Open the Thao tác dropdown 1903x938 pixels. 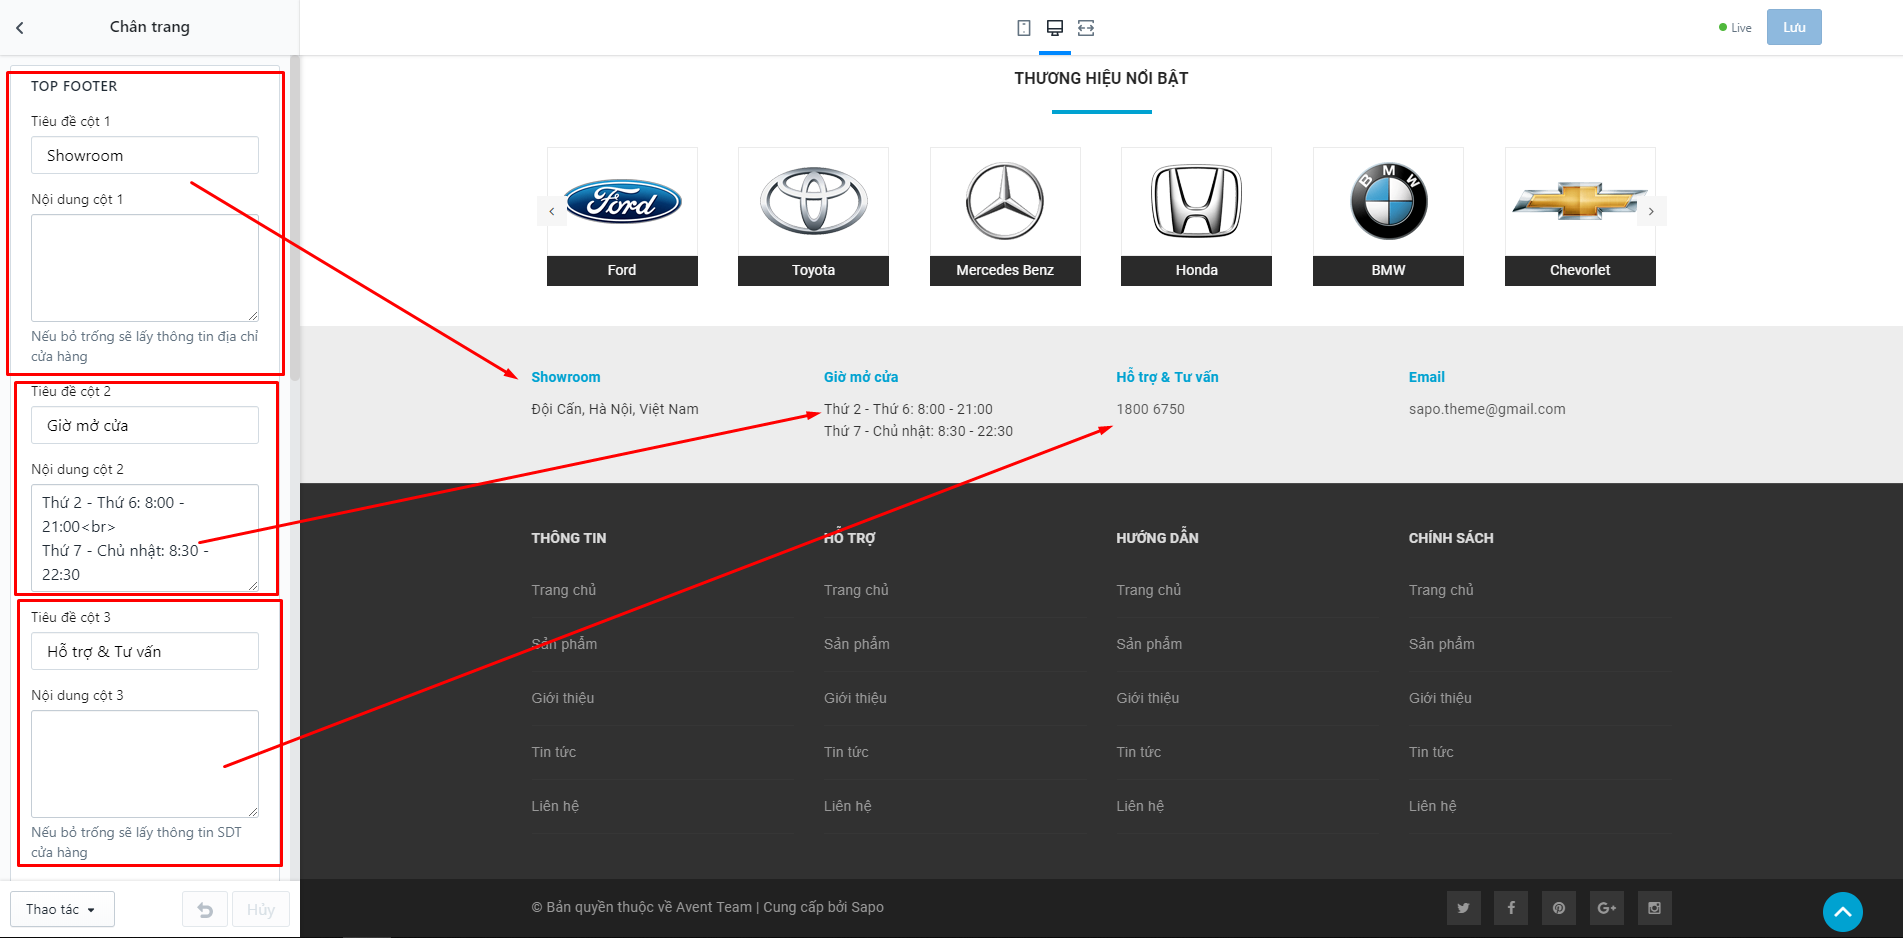pos(62,909)
